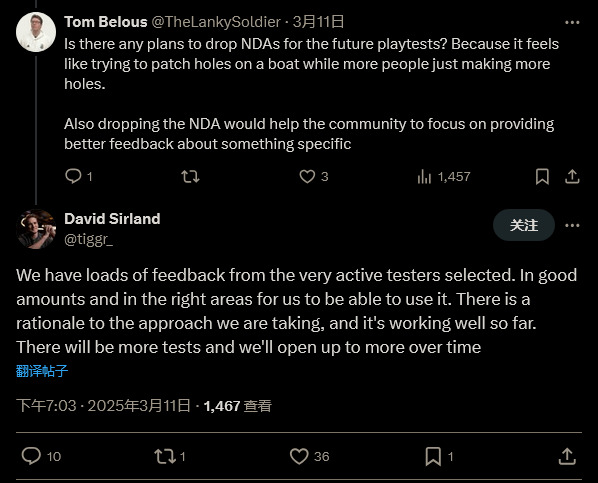Share David Sirland's post
This screenshot has width=598, height=483.
[567, 456]
